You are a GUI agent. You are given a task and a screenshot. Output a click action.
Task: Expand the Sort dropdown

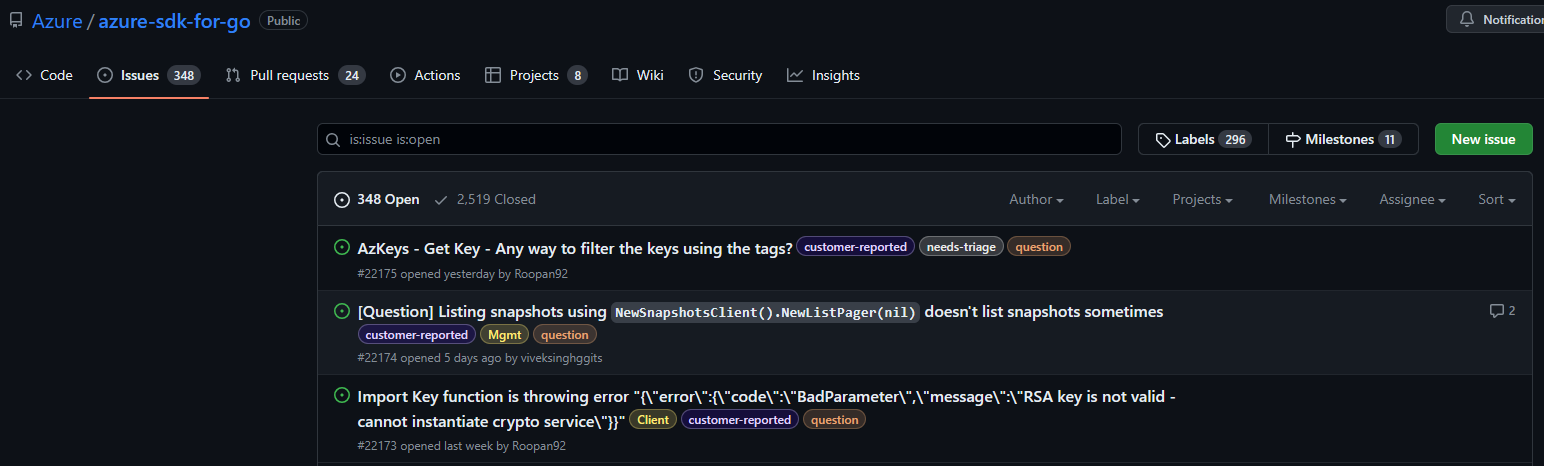[x=1497, y=199]
